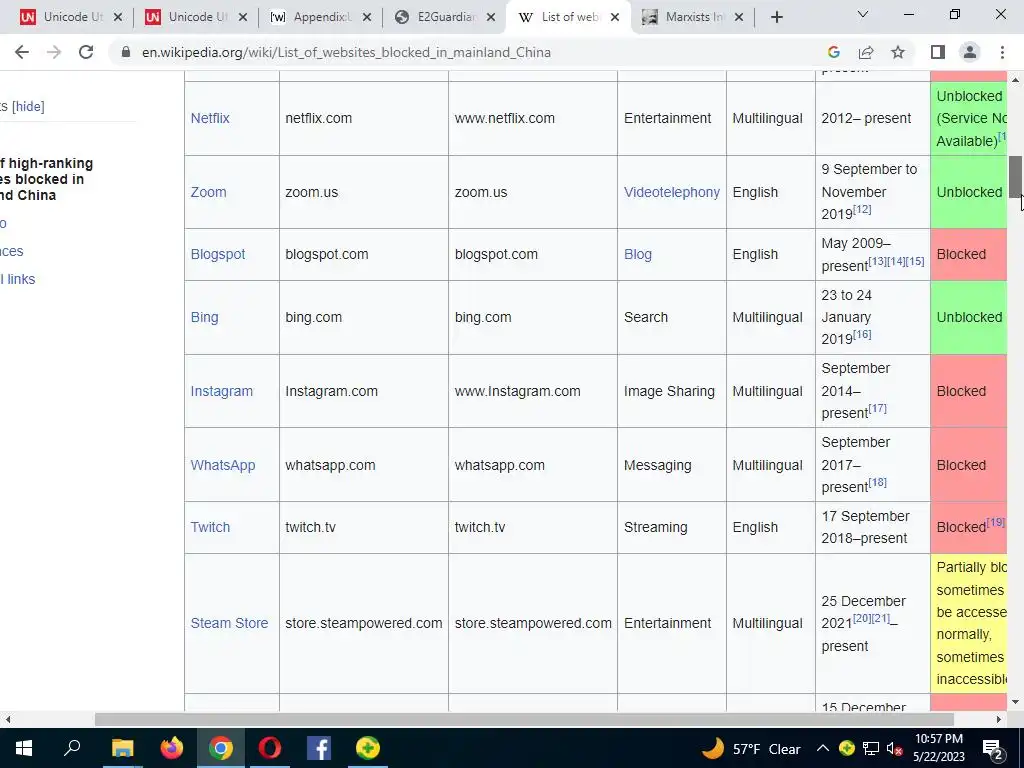Click the horizontal scrollbar thumb
1024x768 pixels.
click(524, 720)
